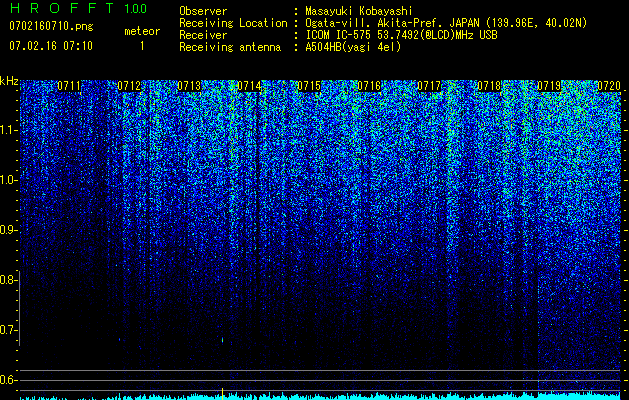Click the A504HB(yagi 4el) antenna text
The width and height of the screenshot is (629, 400).
(353, 47)
